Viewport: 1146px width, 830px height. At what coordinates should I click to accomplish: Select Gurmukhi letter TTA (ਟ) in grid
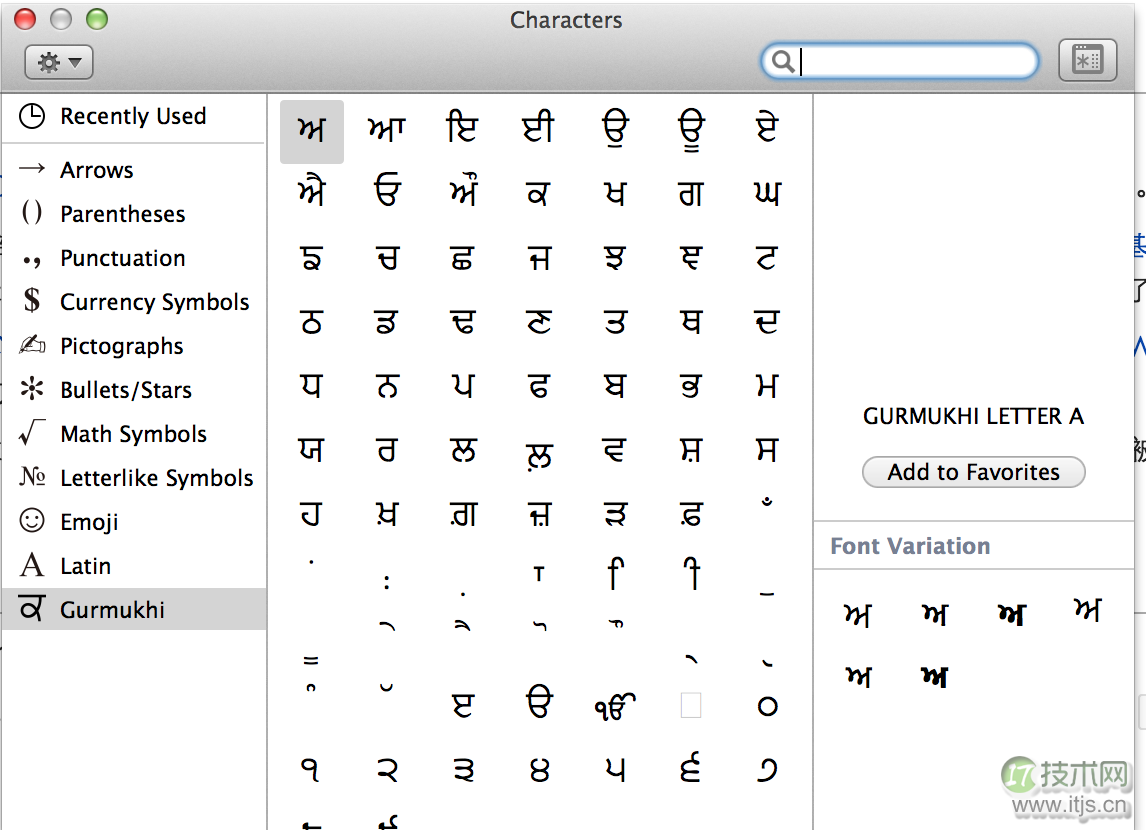767,258
